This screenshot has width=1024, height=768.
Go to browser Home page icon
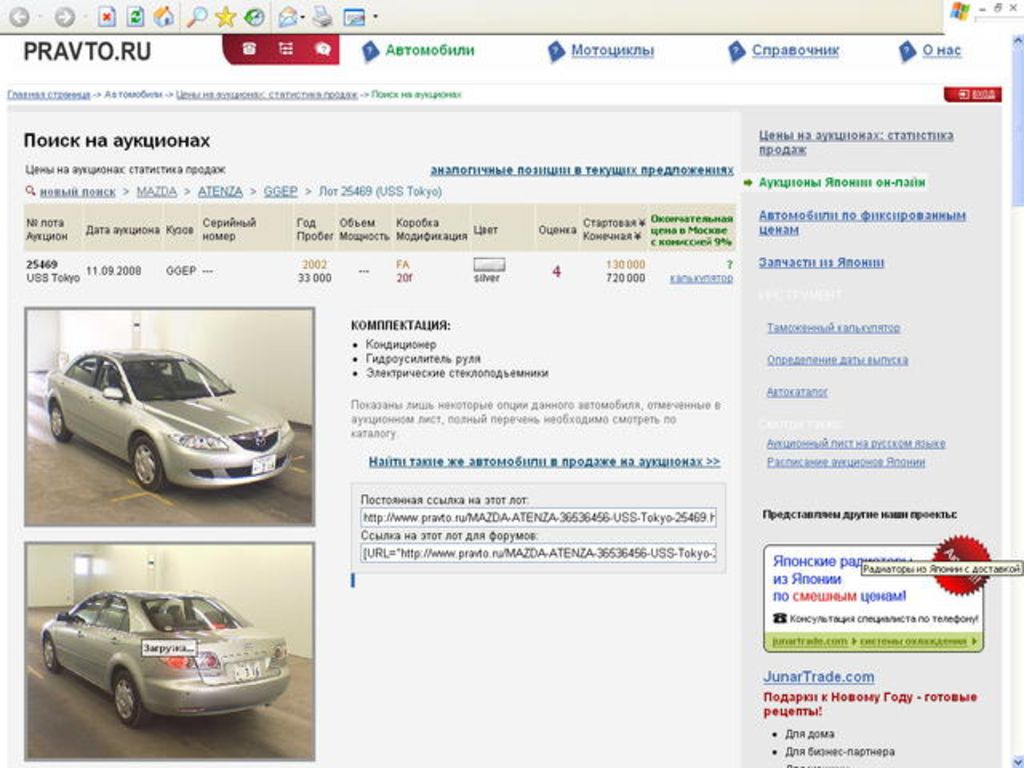(x=164, y=16)
